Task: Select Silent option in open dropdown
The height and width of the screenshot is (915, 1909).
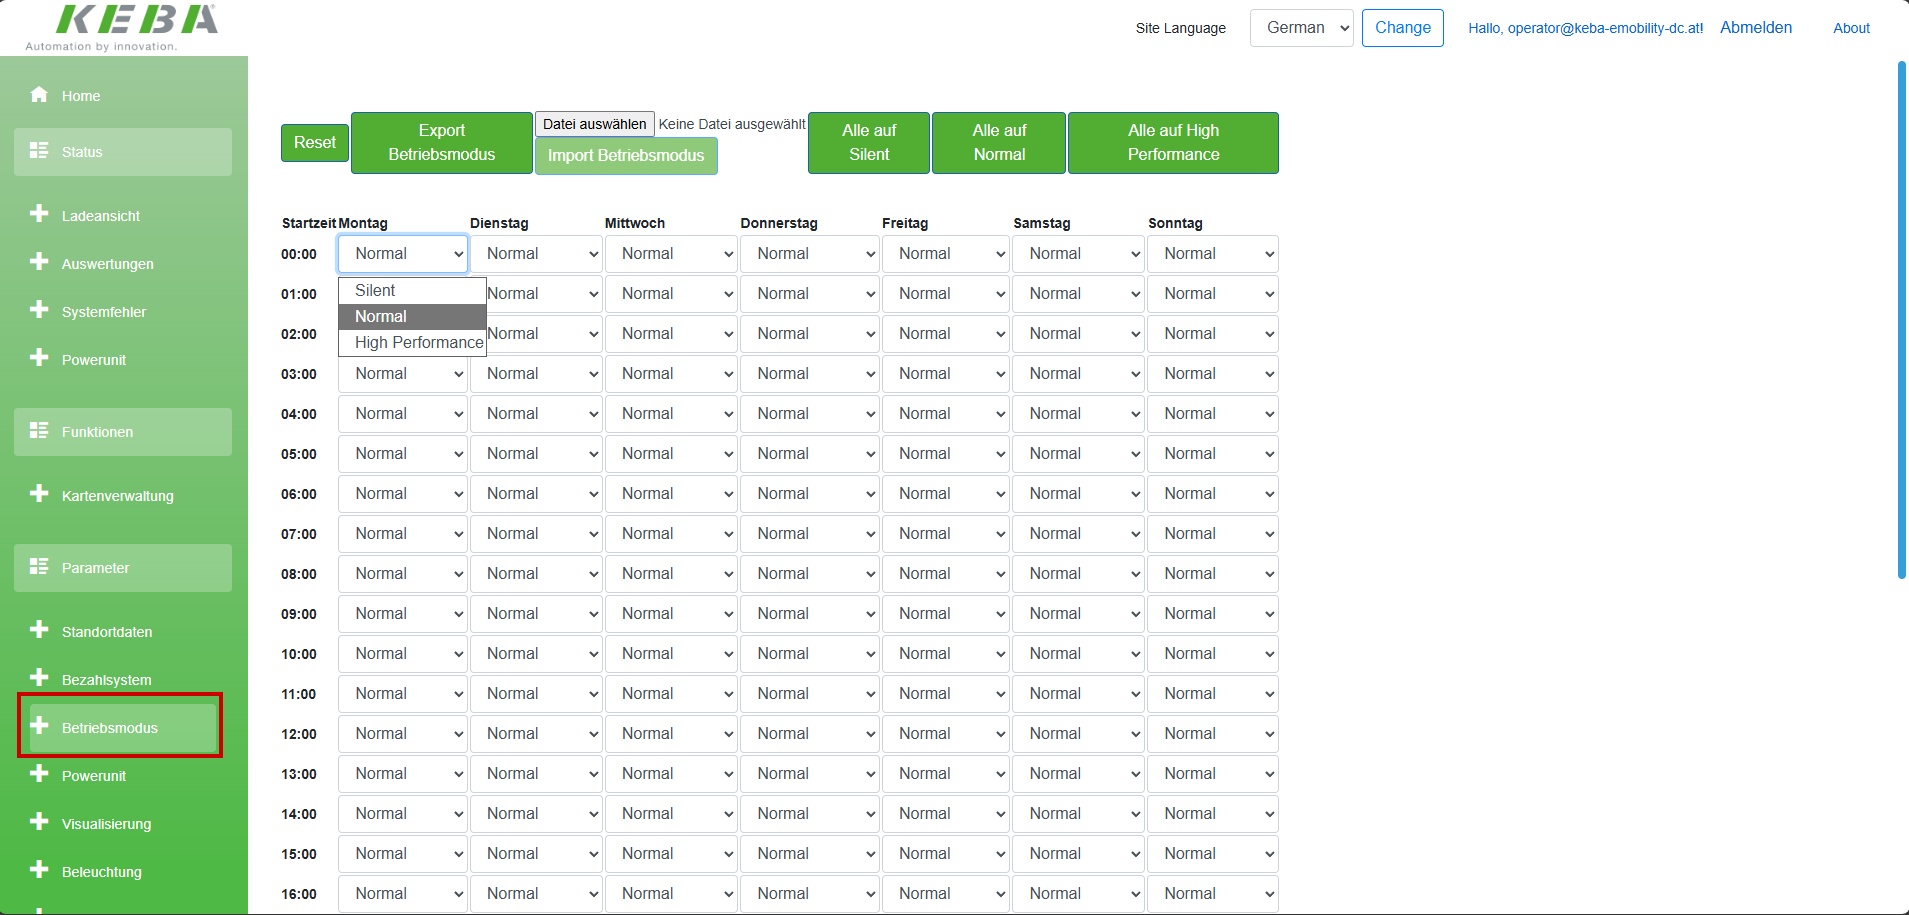Action: click(x=412, y=290)
